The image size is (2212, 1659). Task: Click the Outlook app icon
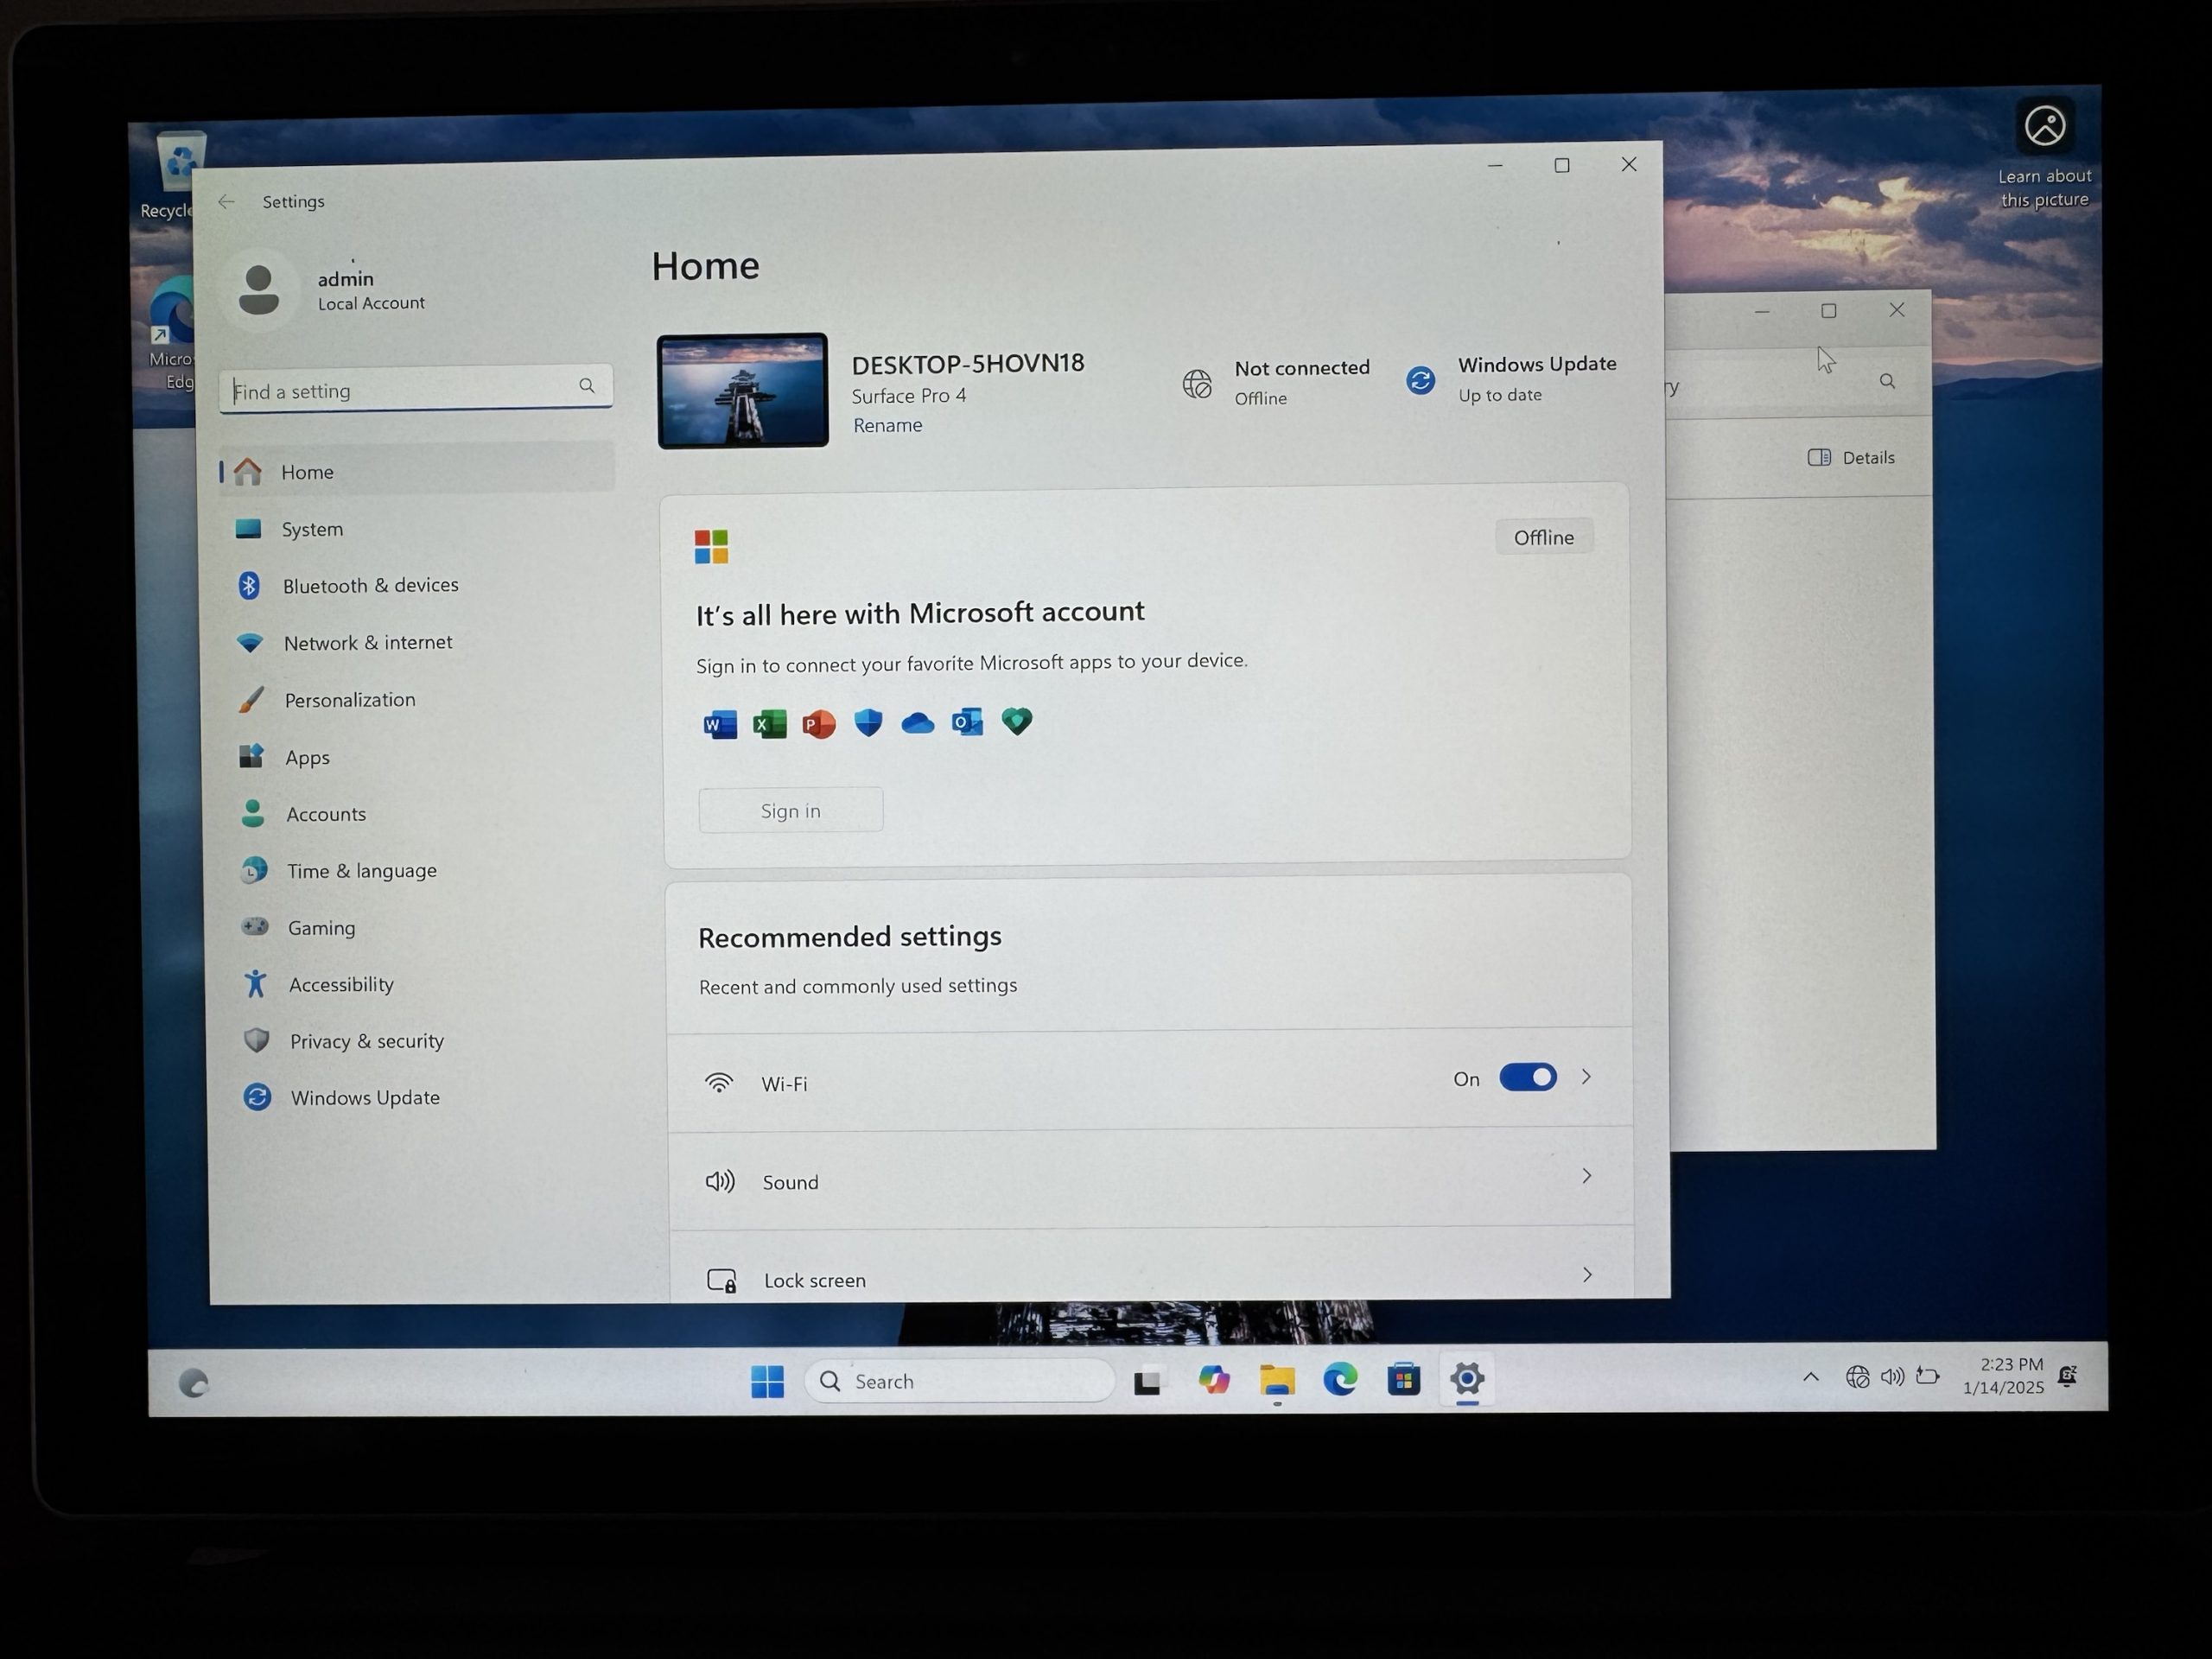(x=967, y=721)
